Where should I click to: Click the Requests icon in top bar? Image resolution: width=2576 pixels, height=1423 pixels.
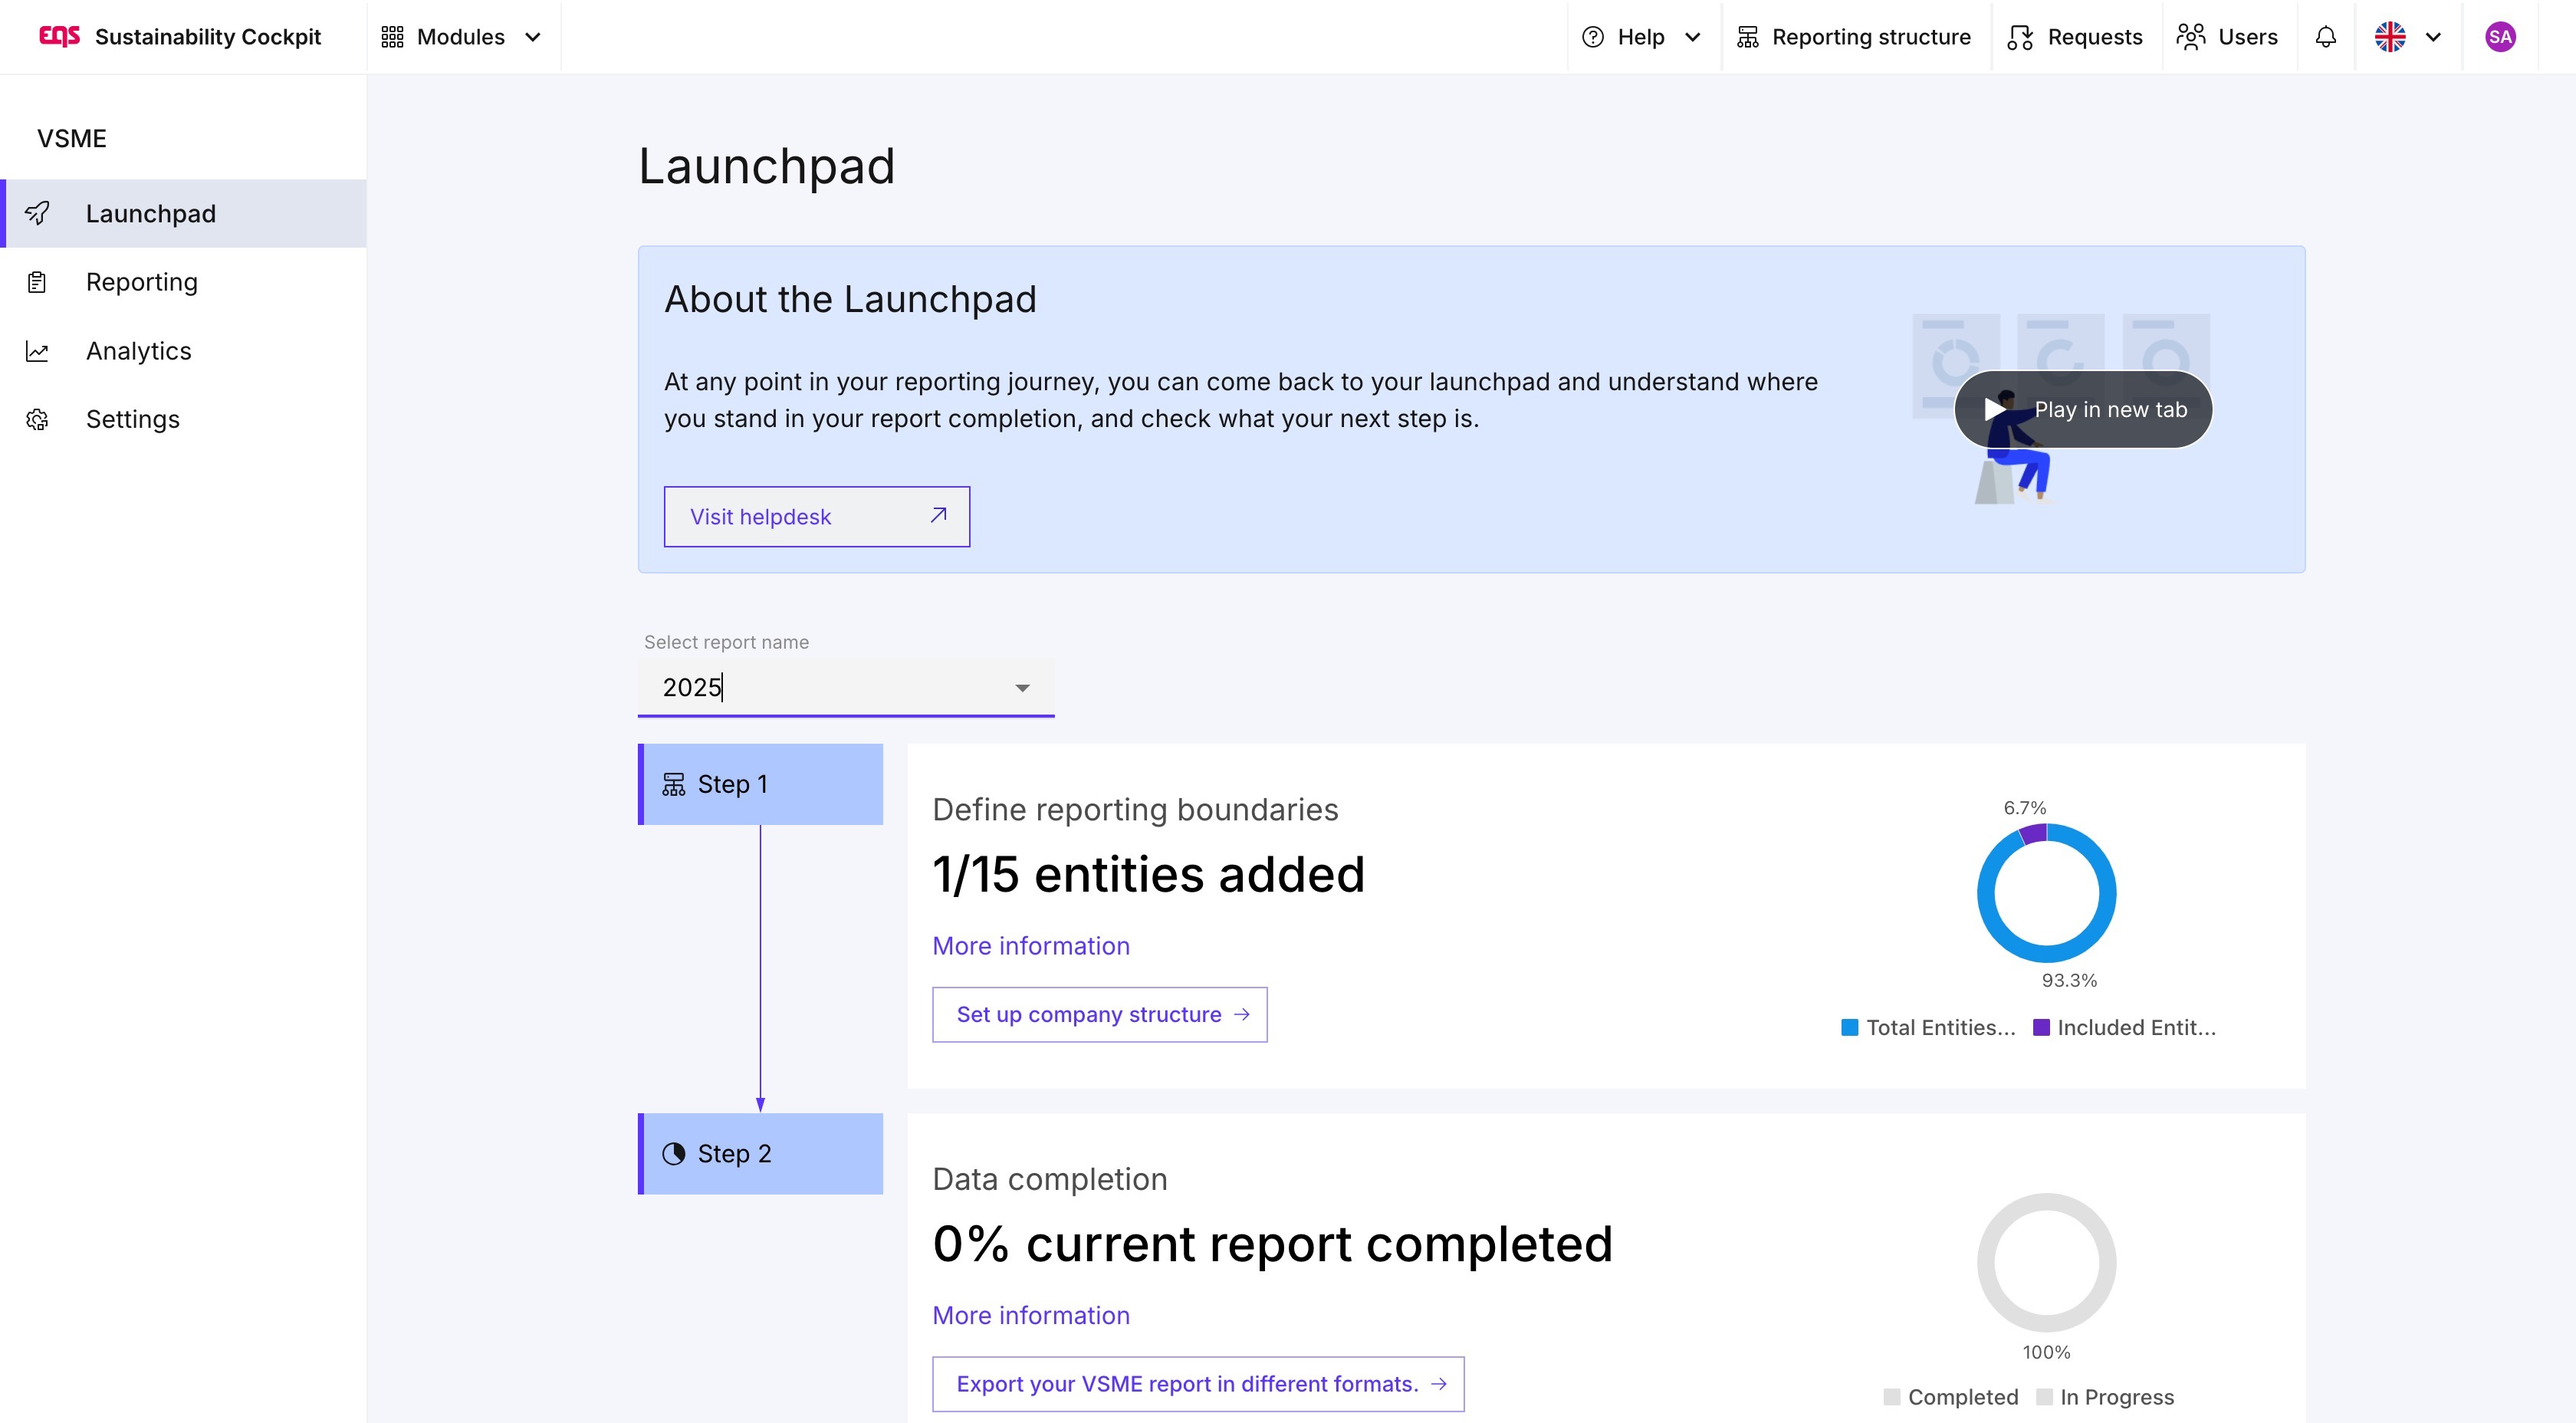[x=2020, y=37]
